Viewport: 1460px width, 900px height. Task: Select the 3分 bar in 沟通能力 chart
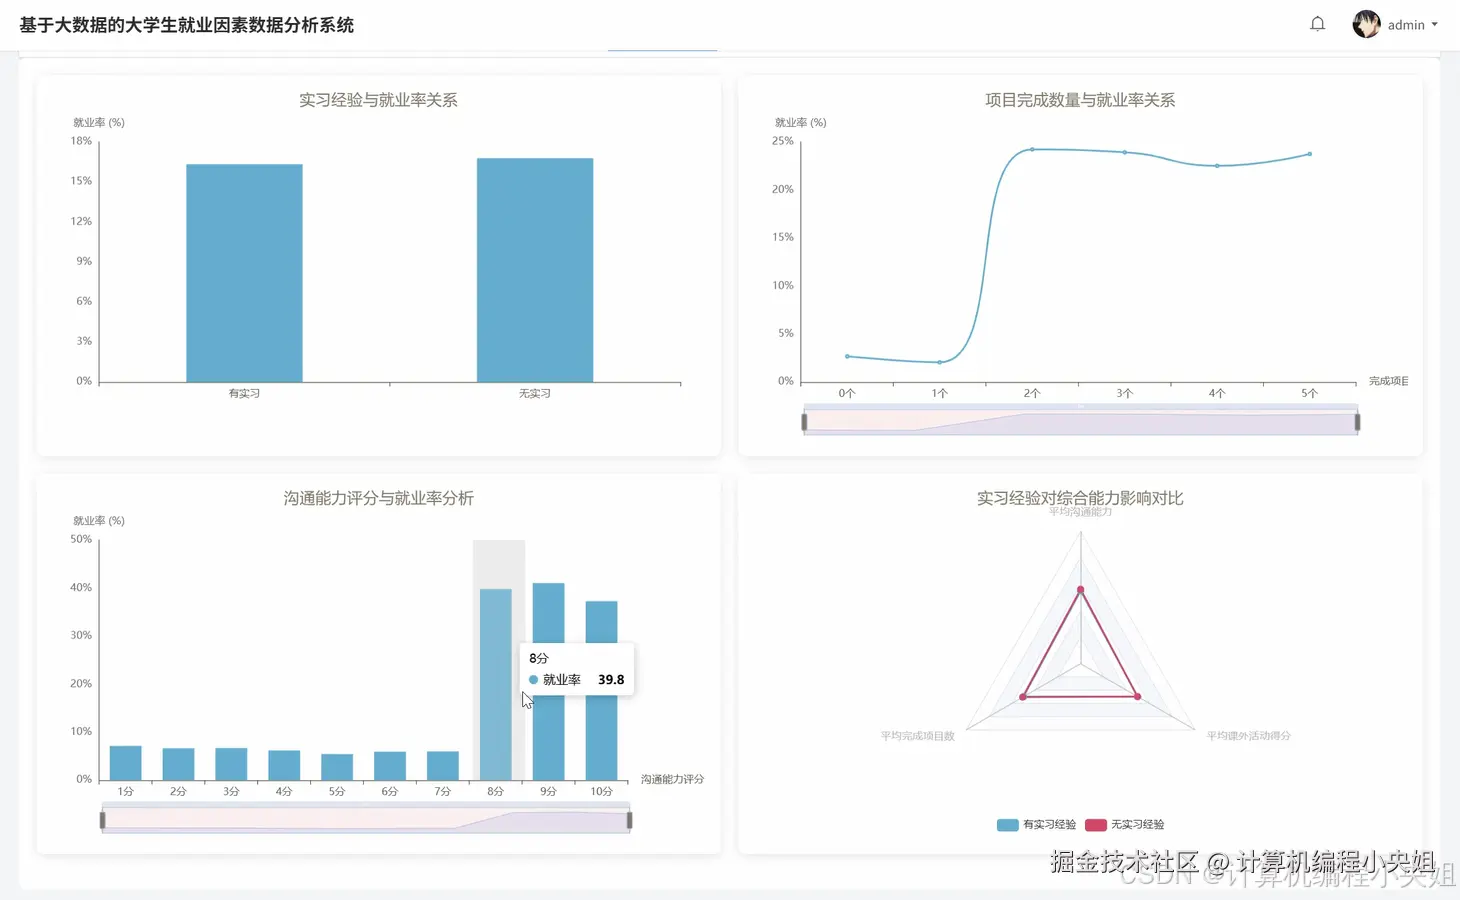pos(231,764)
